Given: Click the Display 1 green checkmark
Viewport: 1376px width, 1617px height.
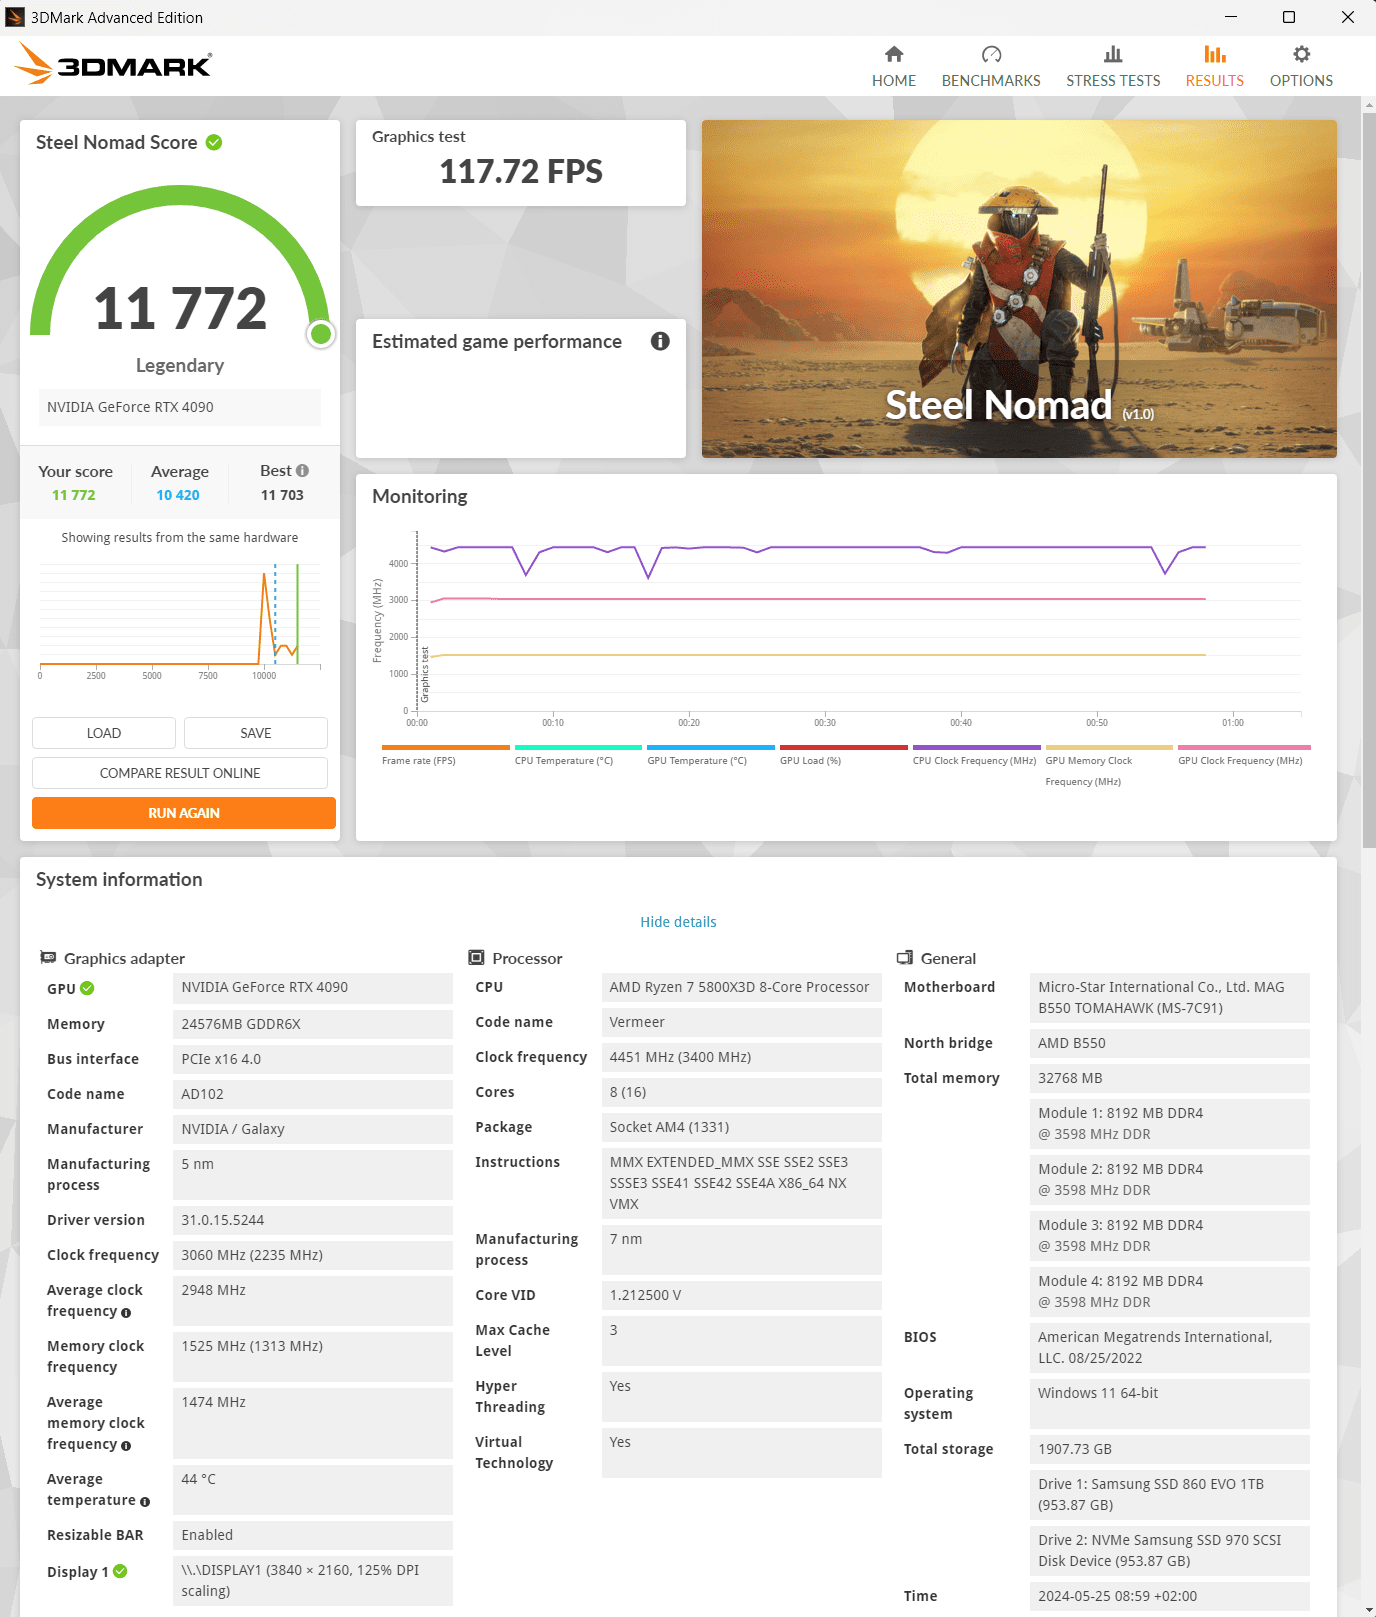Looking at the screenshot, I should (120, 1571).
